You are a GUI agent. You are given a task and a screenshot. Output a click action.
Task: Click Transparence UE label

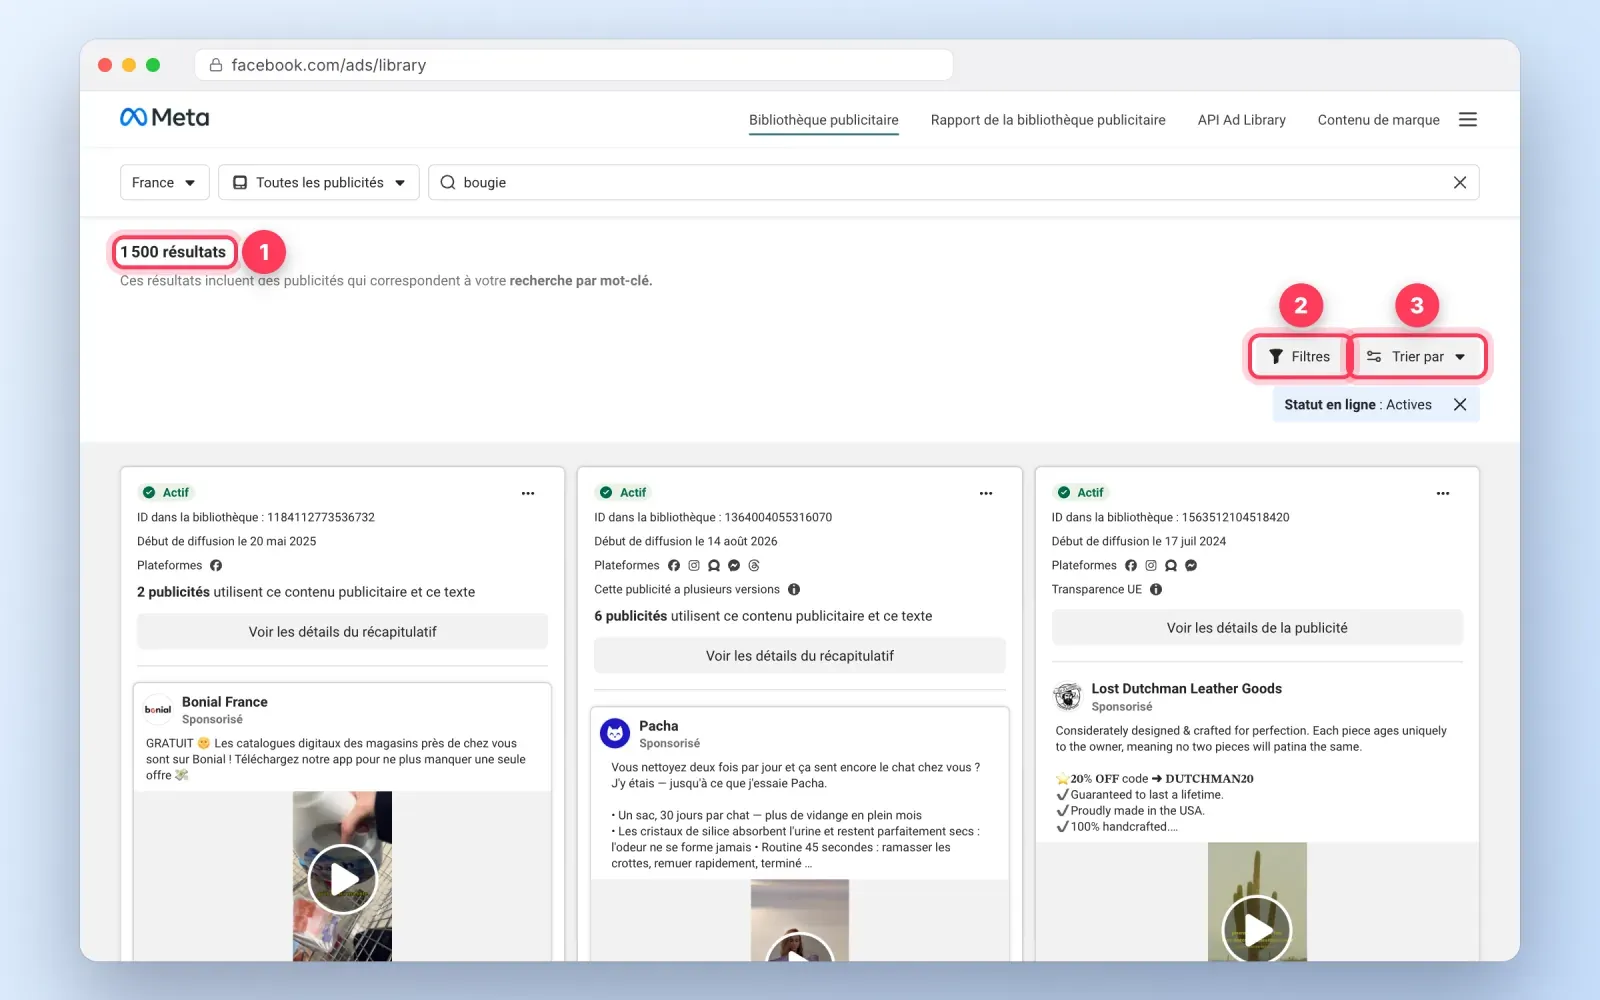click(x=1097, y=590)
